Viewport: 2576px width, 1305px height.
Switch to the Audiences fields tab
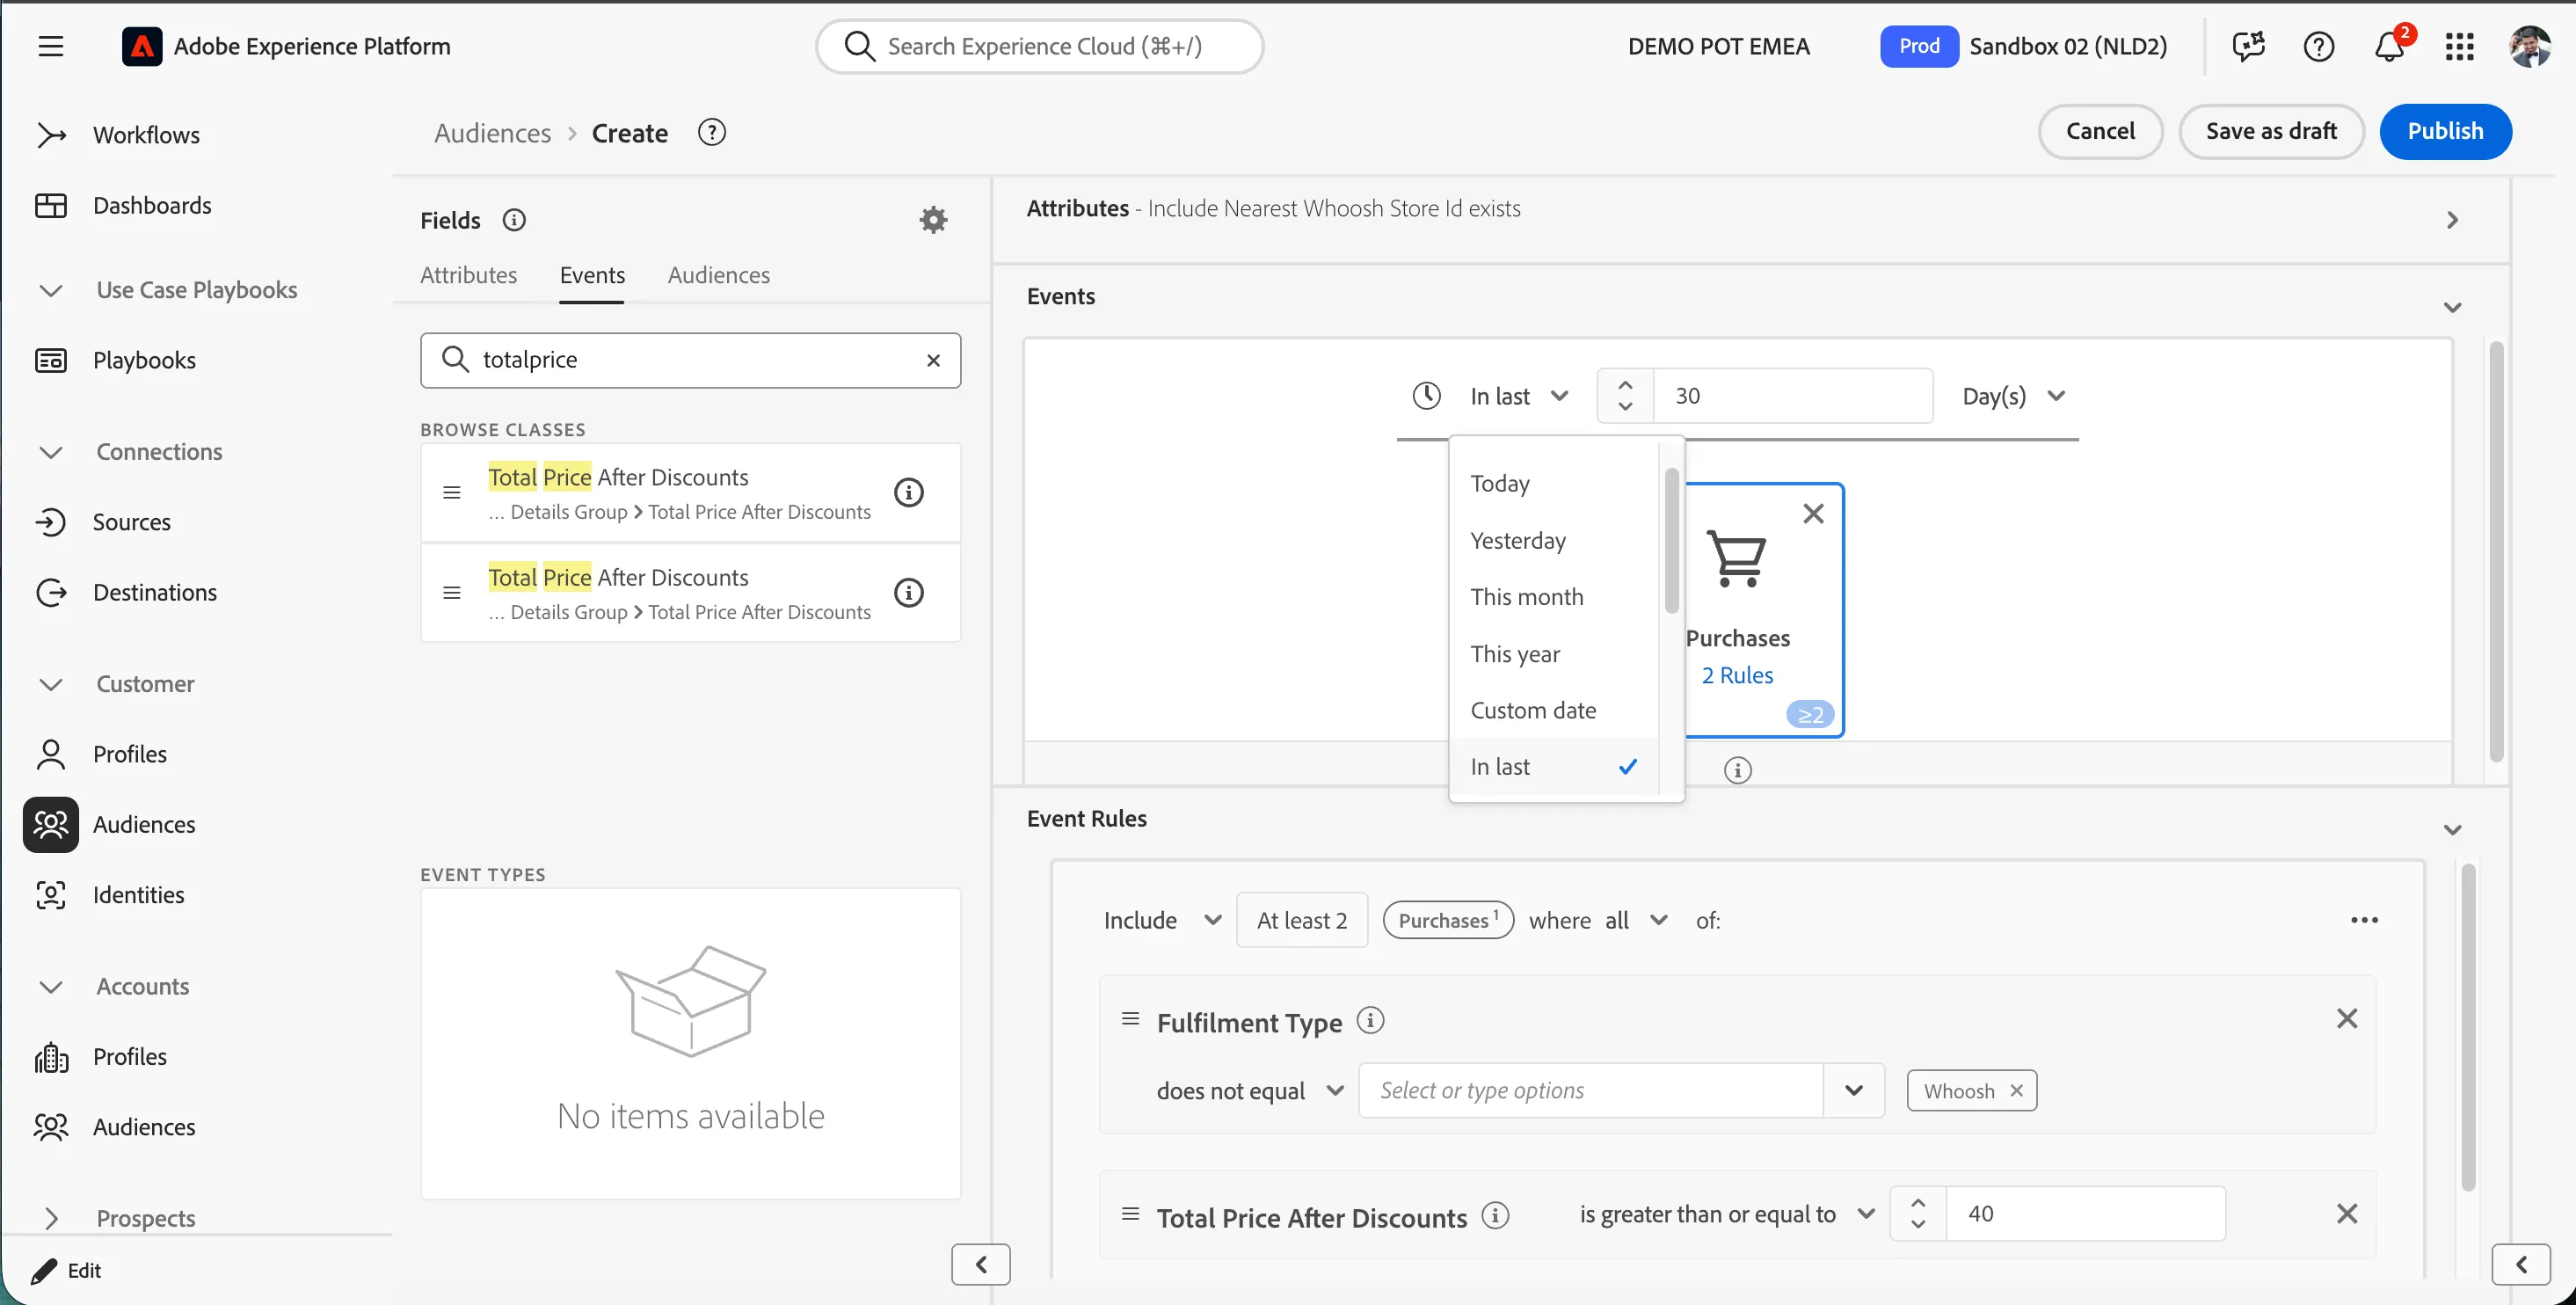(x=718, y=275)
